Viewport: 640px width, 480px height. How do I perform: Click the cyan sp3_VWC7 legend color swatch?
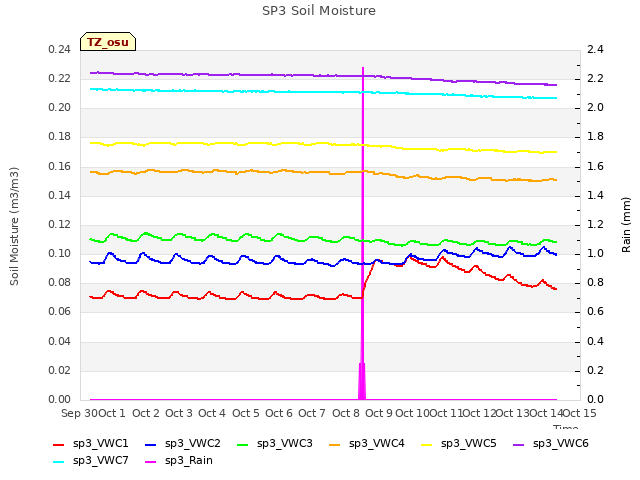click(x=59, y=462)
